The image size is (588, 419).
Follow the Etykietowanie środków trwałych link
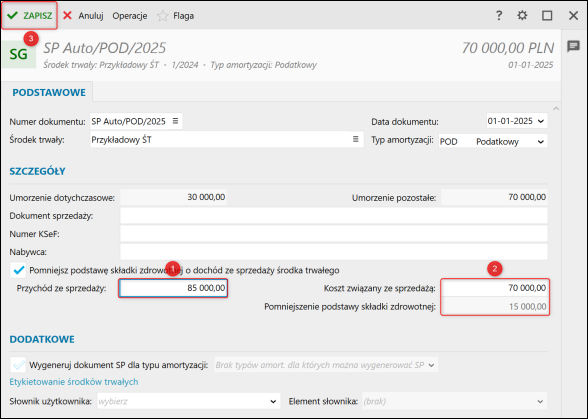coord(74,382)
